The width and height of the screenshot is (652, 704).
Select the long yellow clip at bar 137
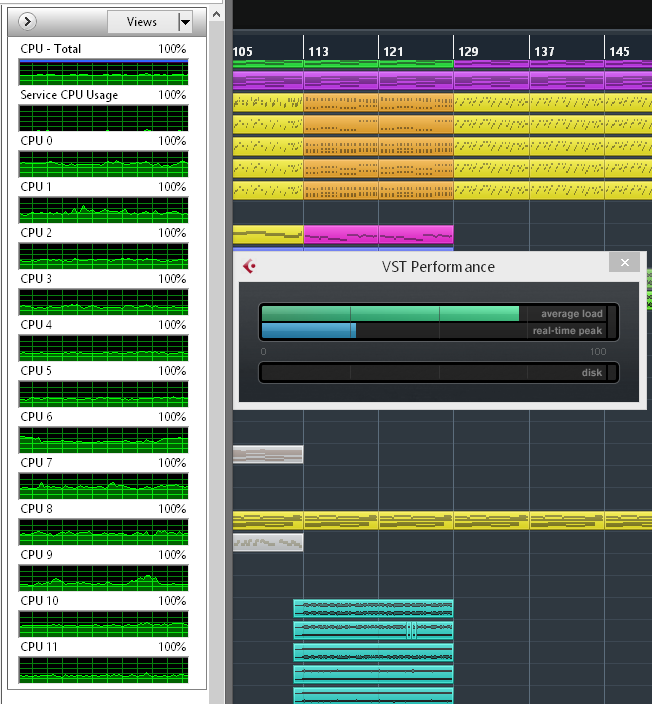click(567, 521)
